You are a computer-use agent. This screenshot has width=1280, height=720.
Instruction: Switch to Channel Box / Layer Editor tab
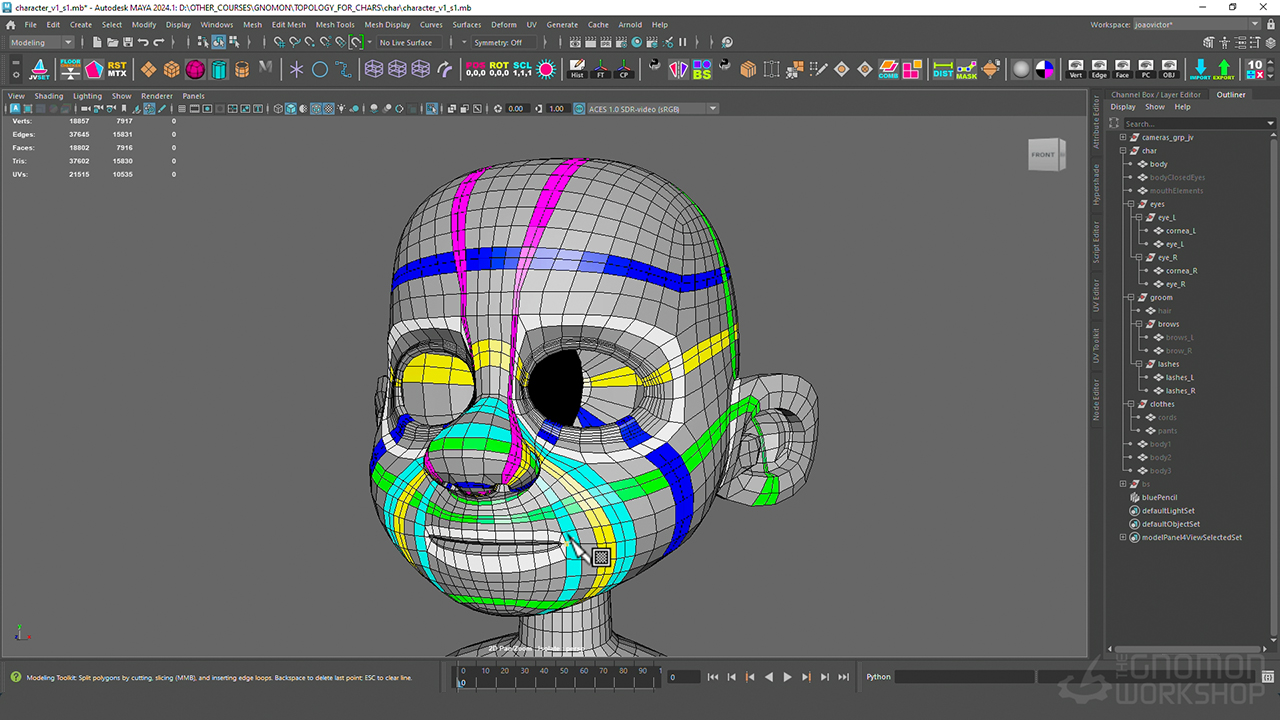(1156, 95)
